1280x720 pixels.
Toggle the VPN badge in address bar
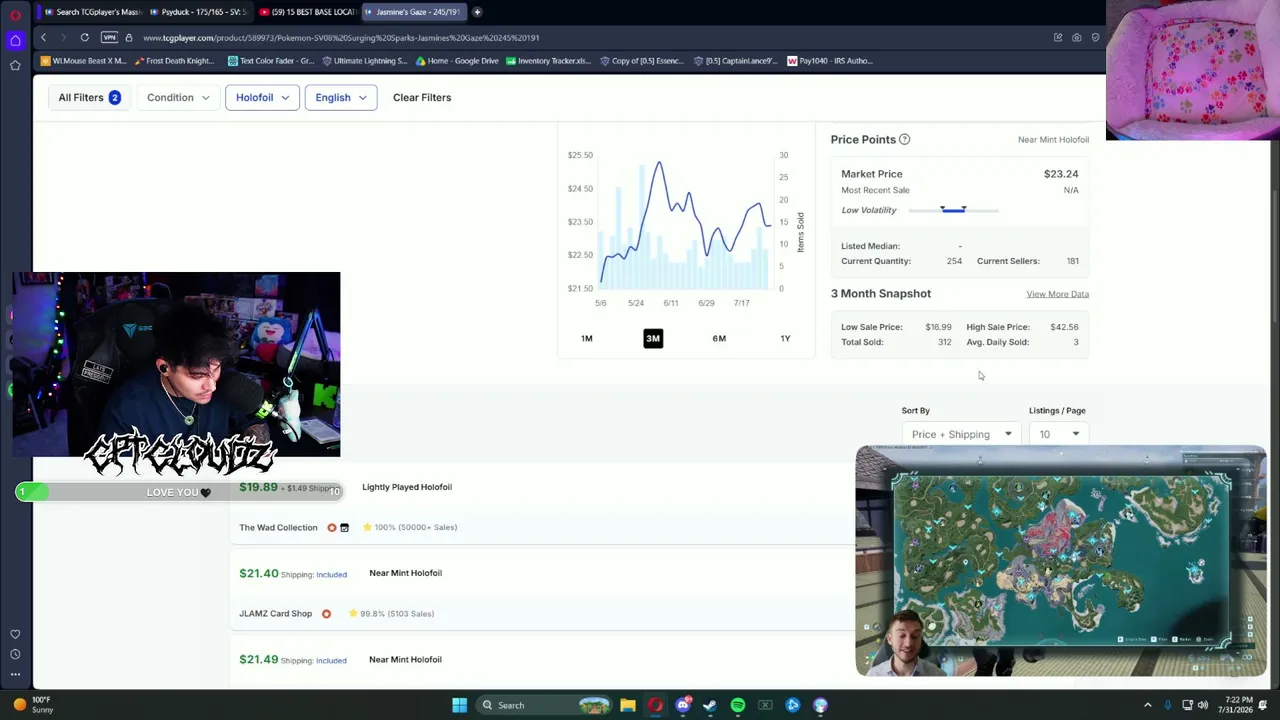pos(109,38)
